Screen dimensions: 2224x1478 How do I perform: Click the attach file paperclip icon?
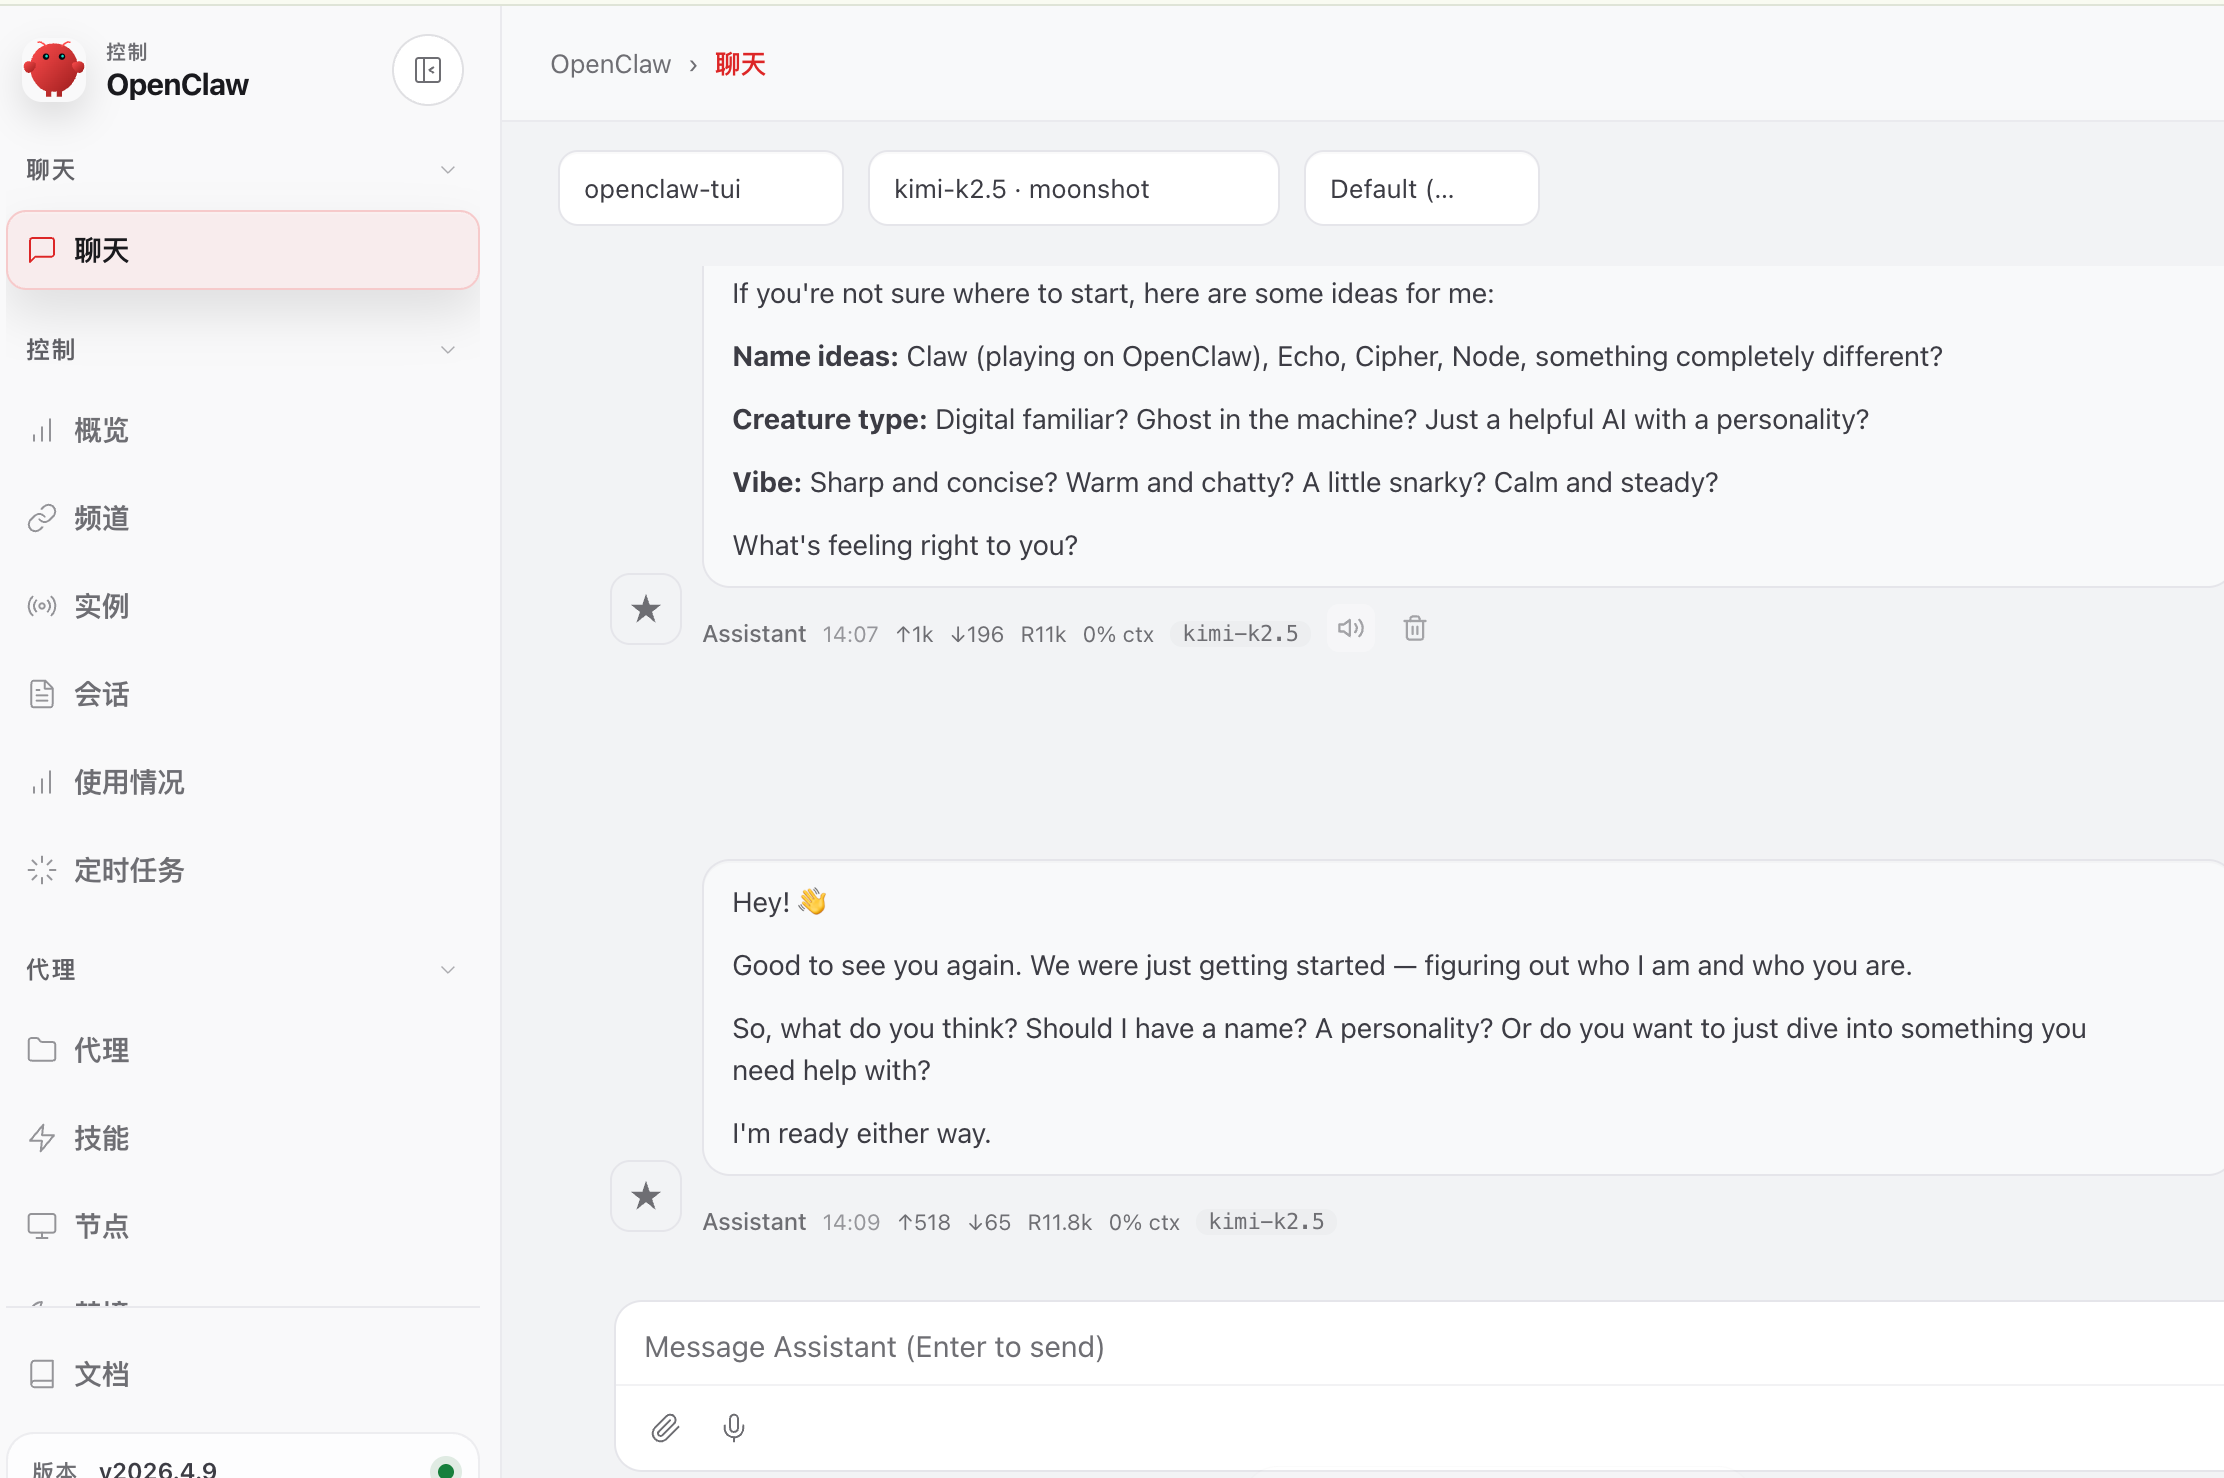click(665, 1427)
